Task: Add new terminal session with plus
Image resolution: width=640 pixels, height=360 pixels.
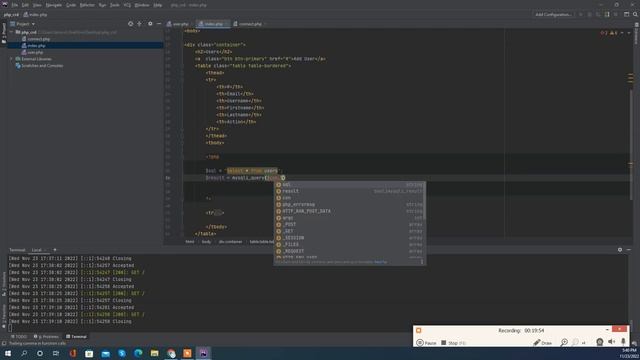Action: pyautogui.click(x=55, y=250)
